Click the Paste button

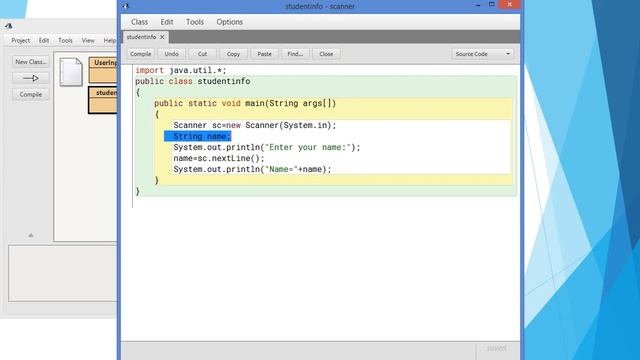pos(264,54)
